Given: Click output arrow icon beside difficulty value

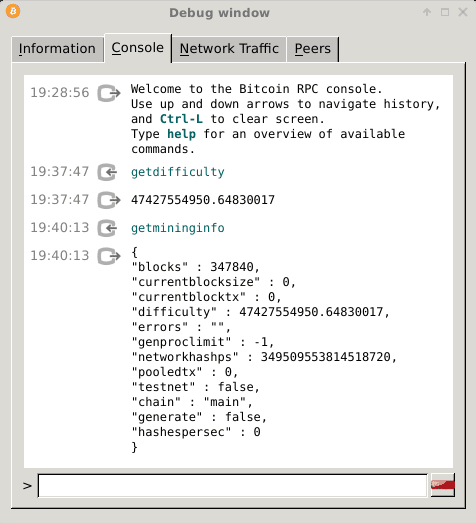Looking at the screenshot, I should [109, 200].
